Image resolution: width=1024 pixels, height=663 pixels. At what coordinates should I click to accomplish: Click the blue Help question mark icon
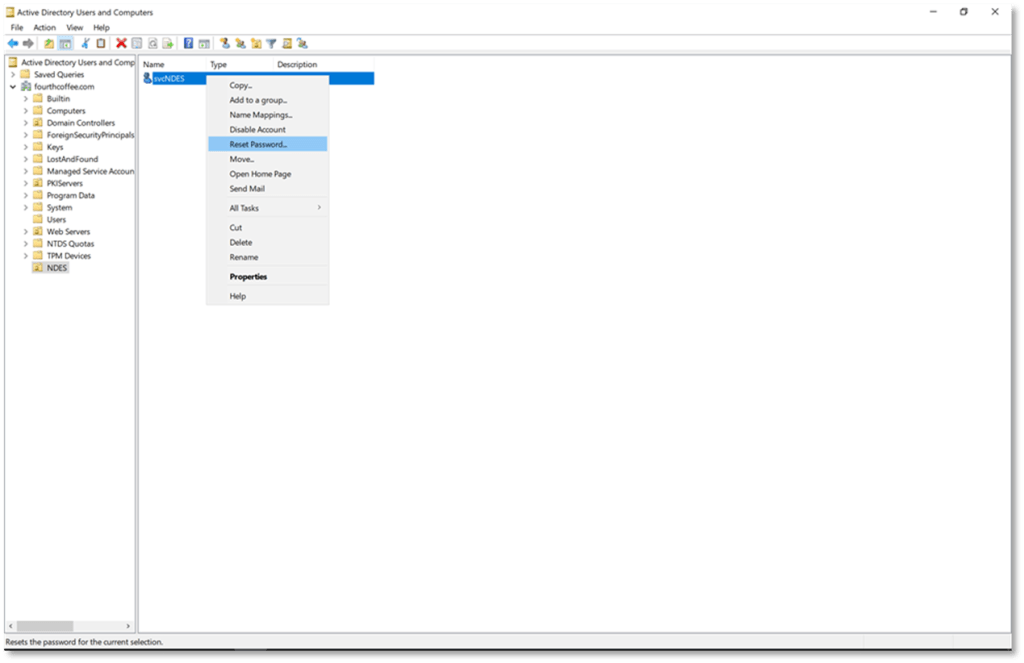coord(188,43)
